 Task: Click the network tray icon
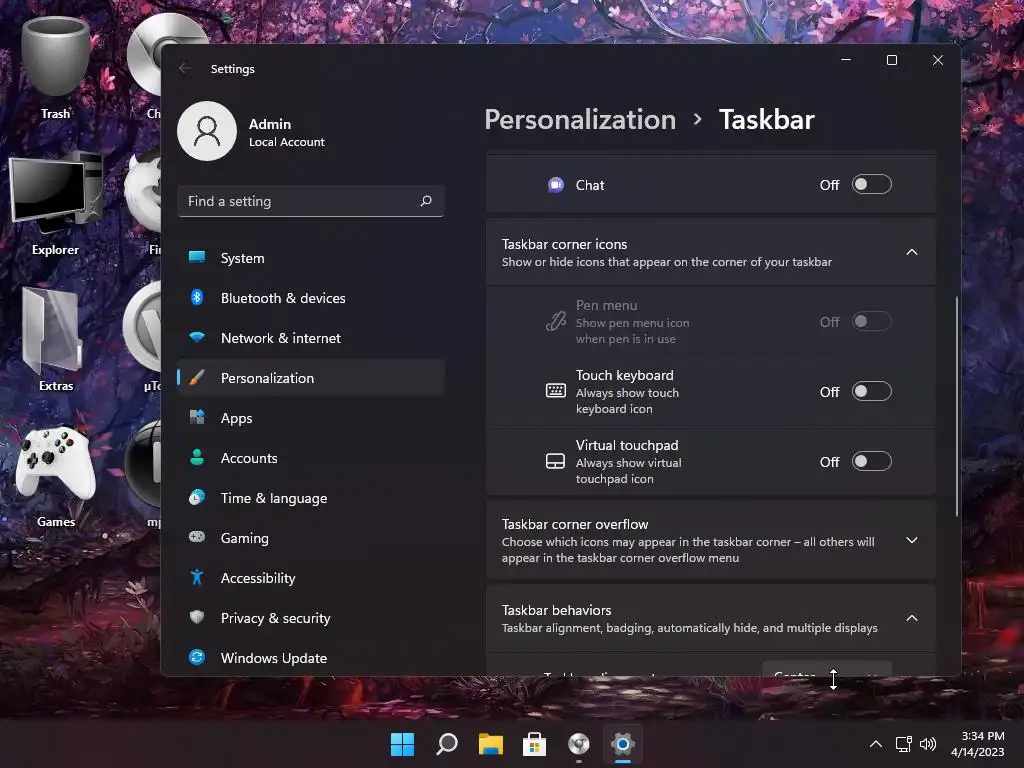[904, 744]
